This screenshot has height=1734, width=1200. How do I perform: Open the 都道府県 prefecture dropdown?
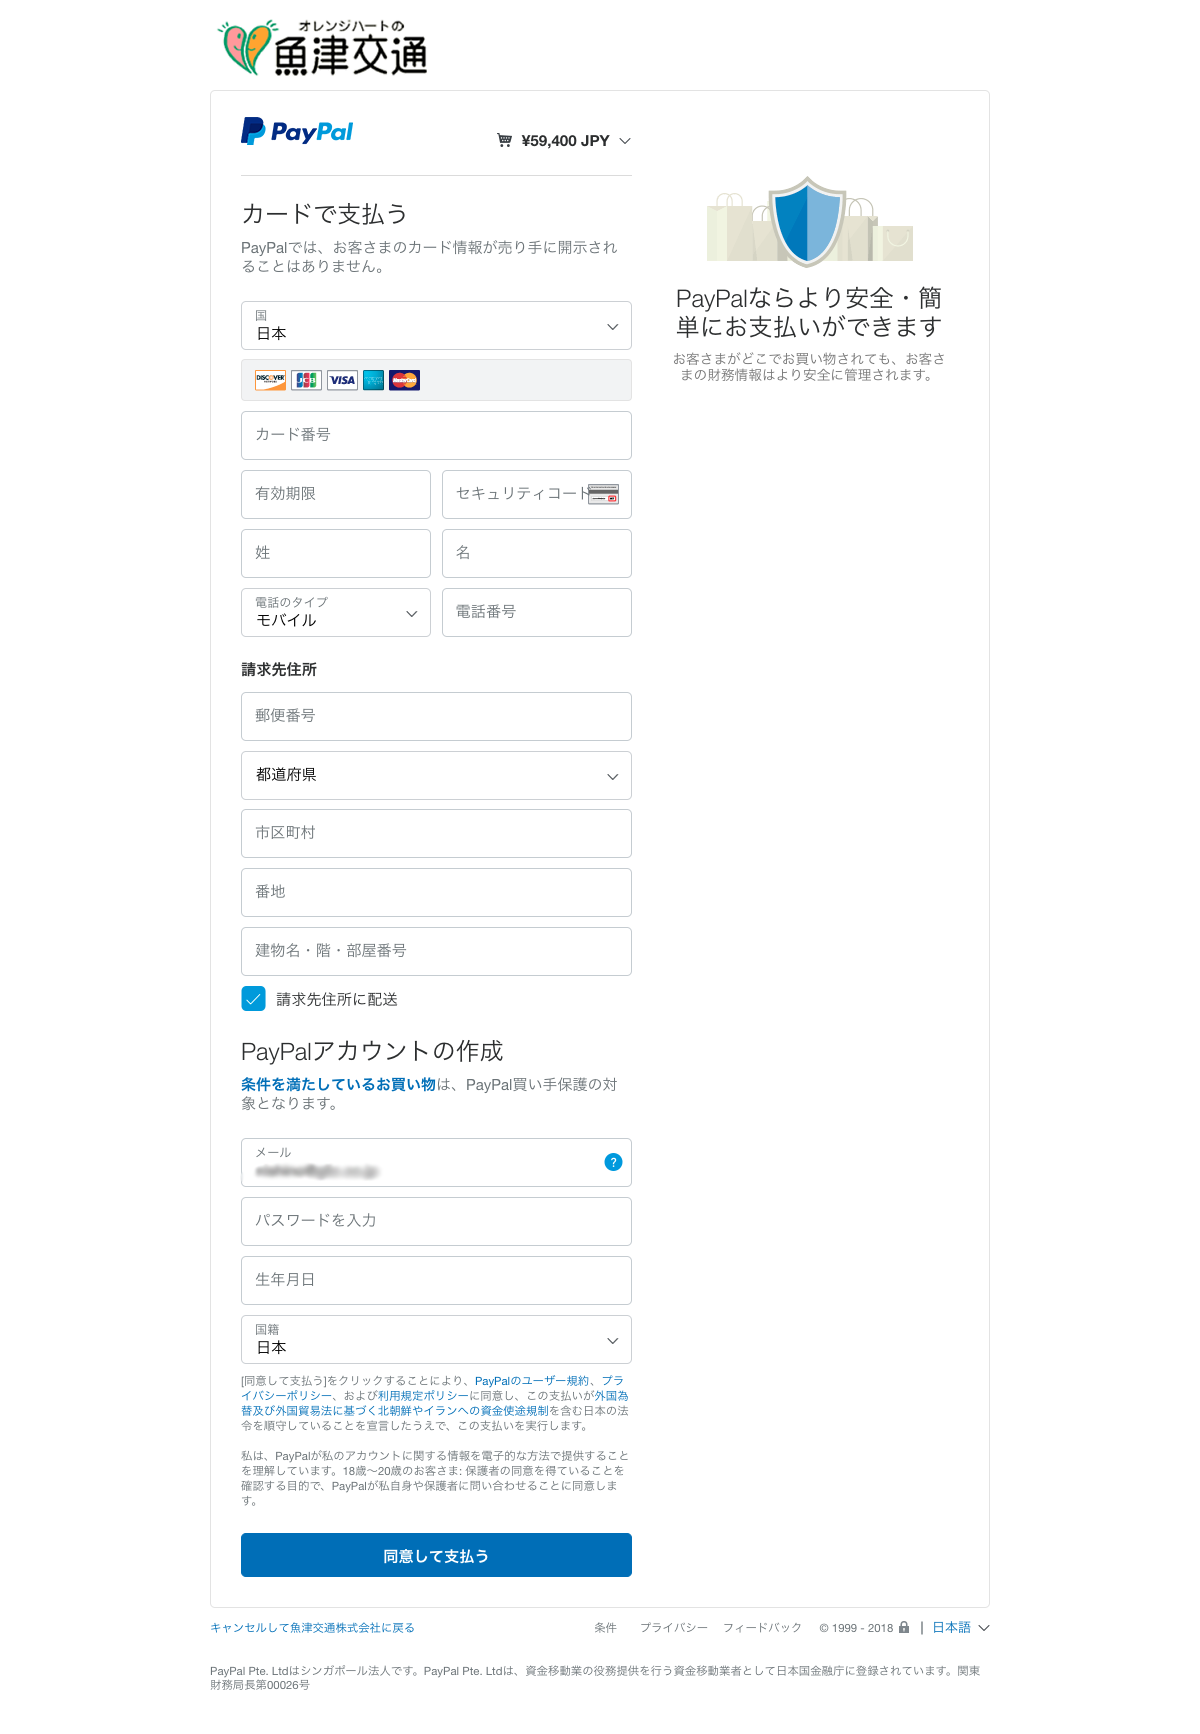(436, 775)
